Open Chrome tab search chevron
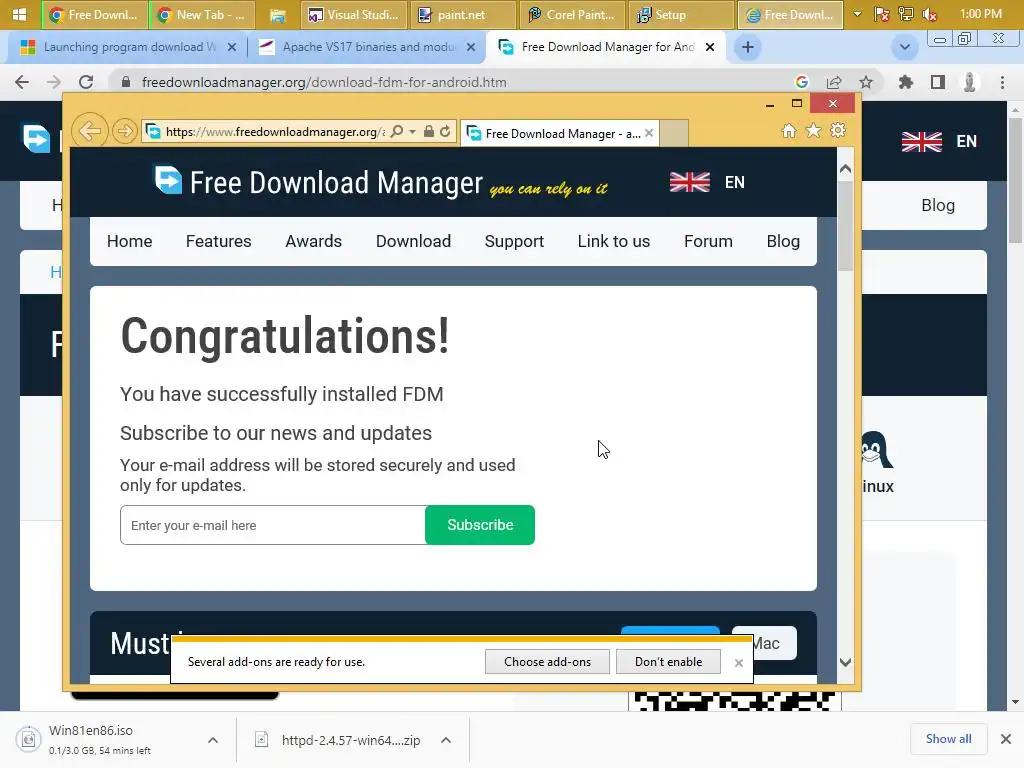The width and height of the screenshot is (1024, 768). (904, 47)
